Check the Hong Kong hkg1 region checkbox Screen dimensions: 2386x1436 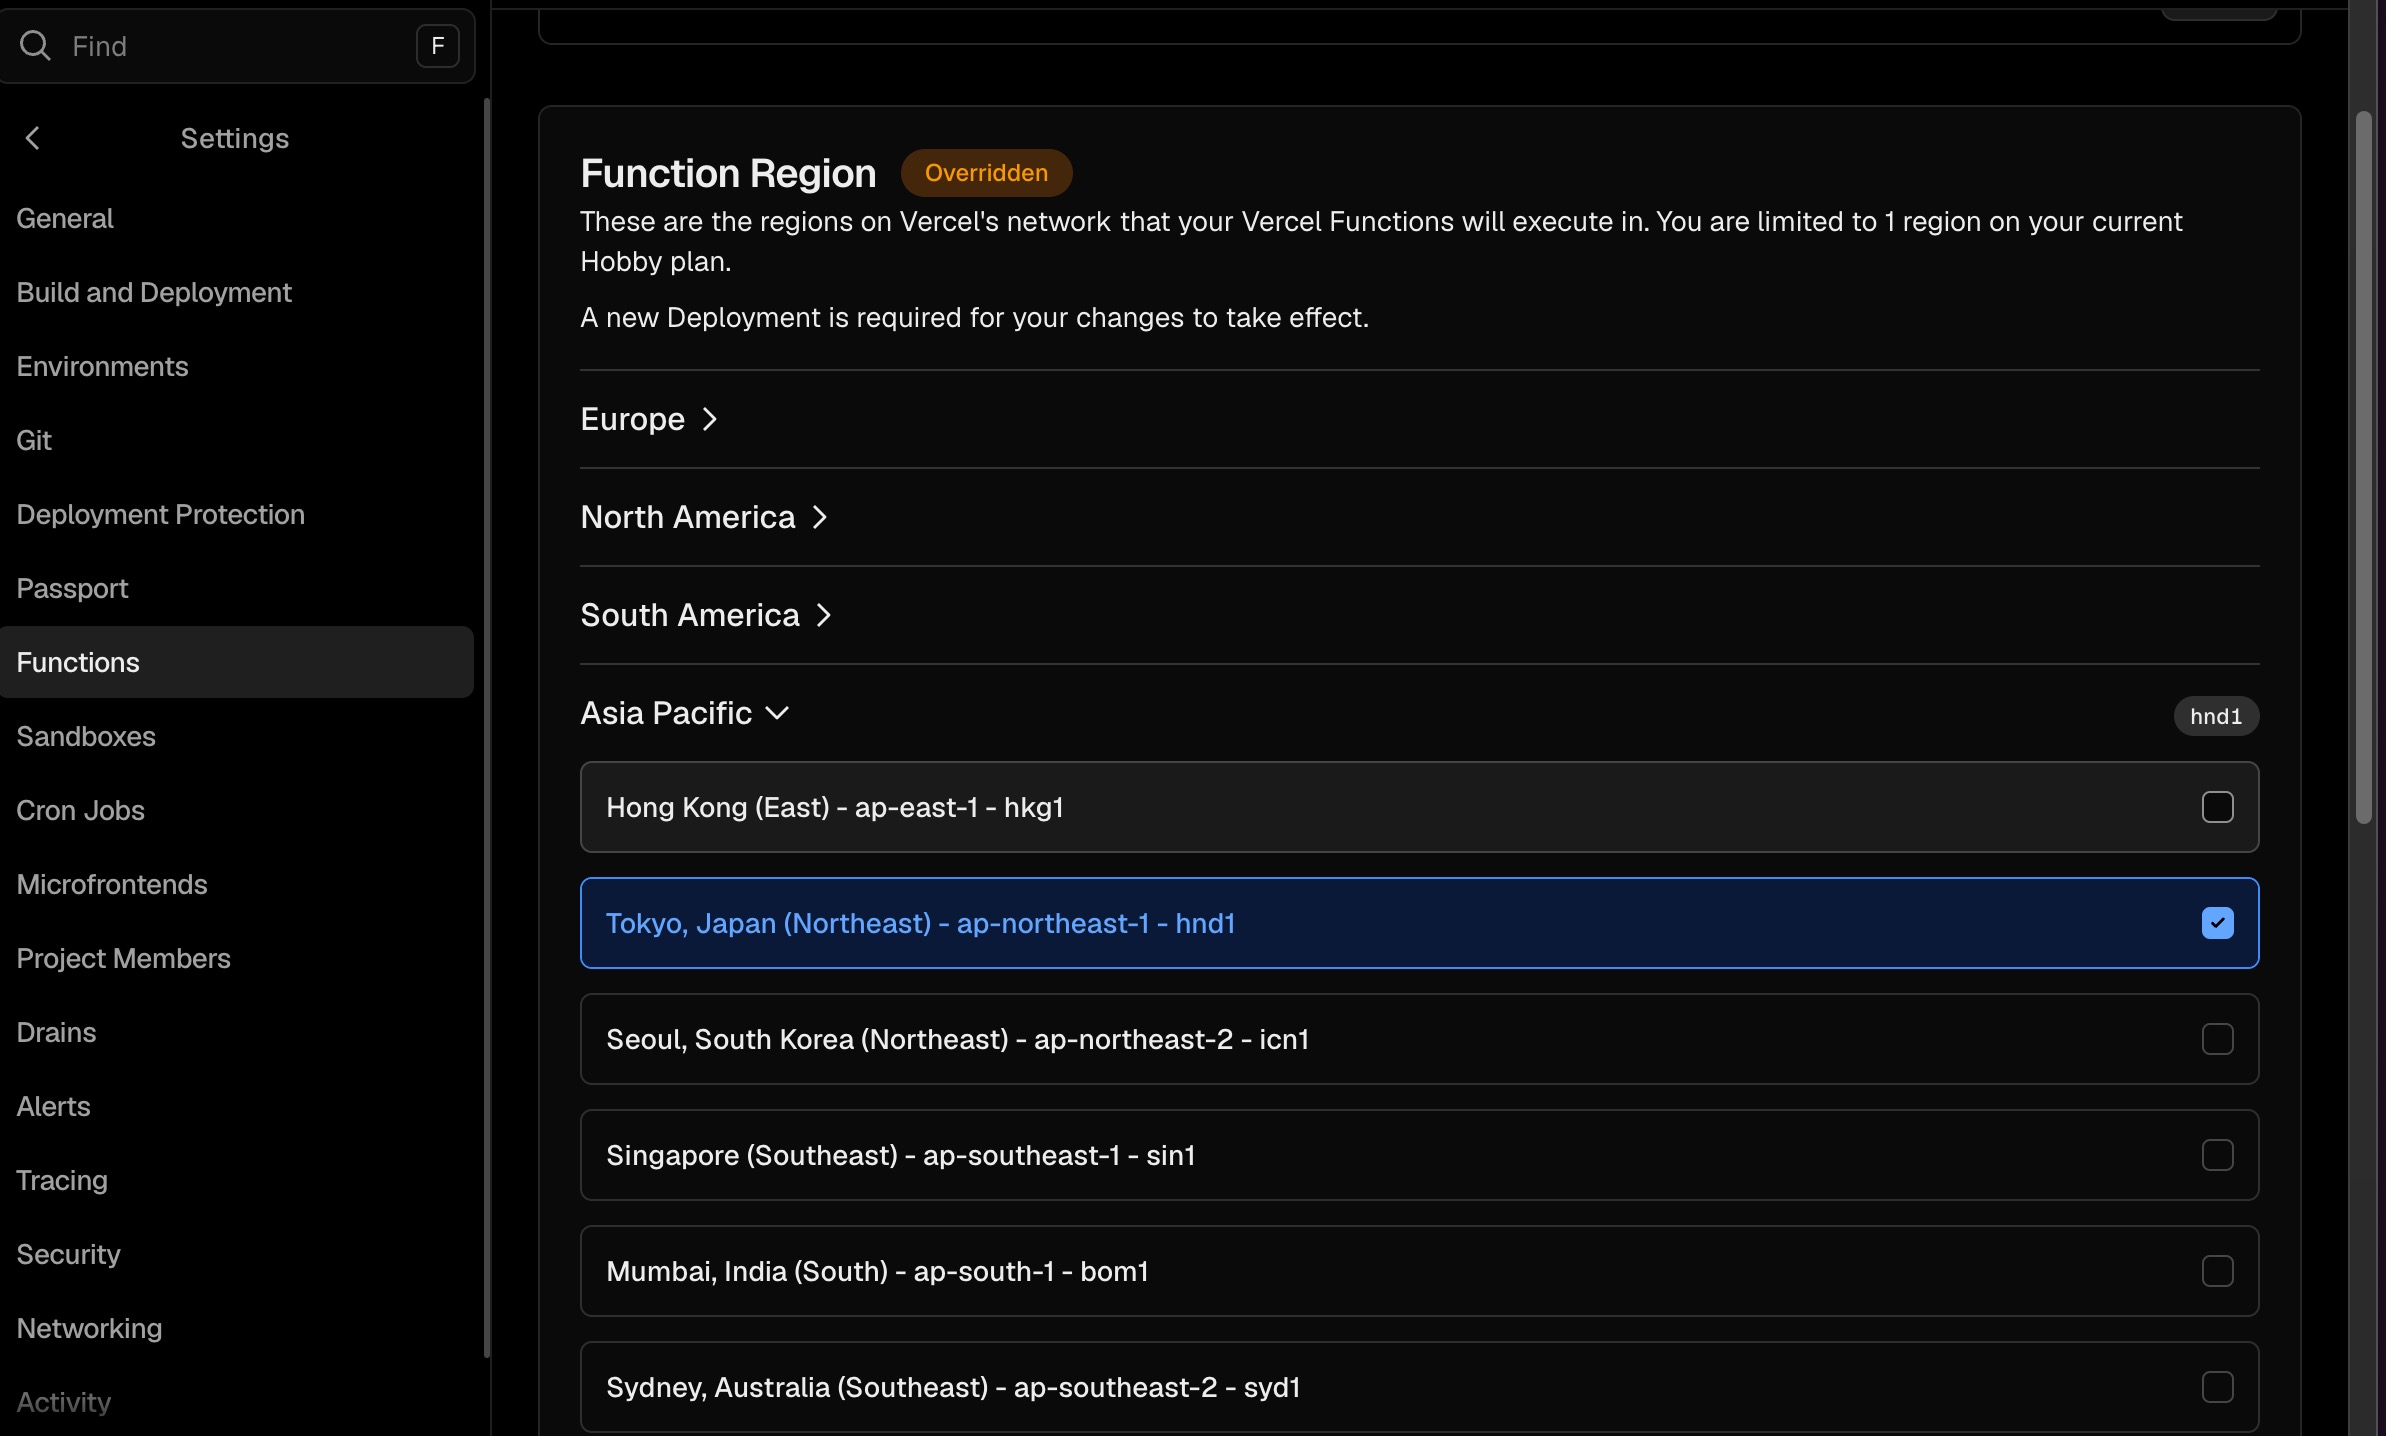click(x=2217, y=807)
